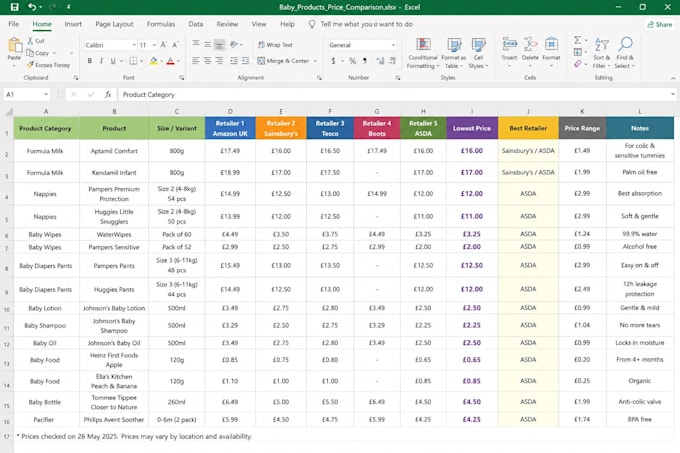The image size is (680, 453).
Task: Apply Comma Style format
Action: click(x=365, y=61)
